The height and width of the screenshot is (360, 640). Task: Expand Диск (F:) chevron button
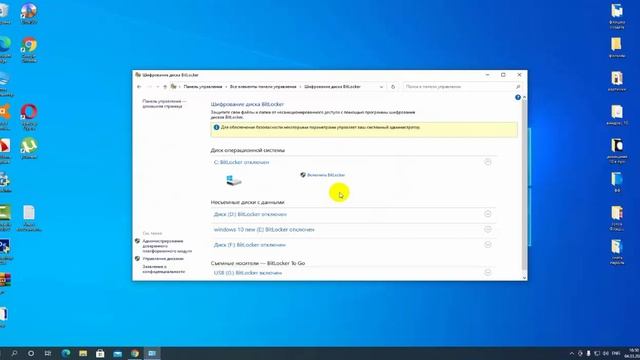coord(487,244)
